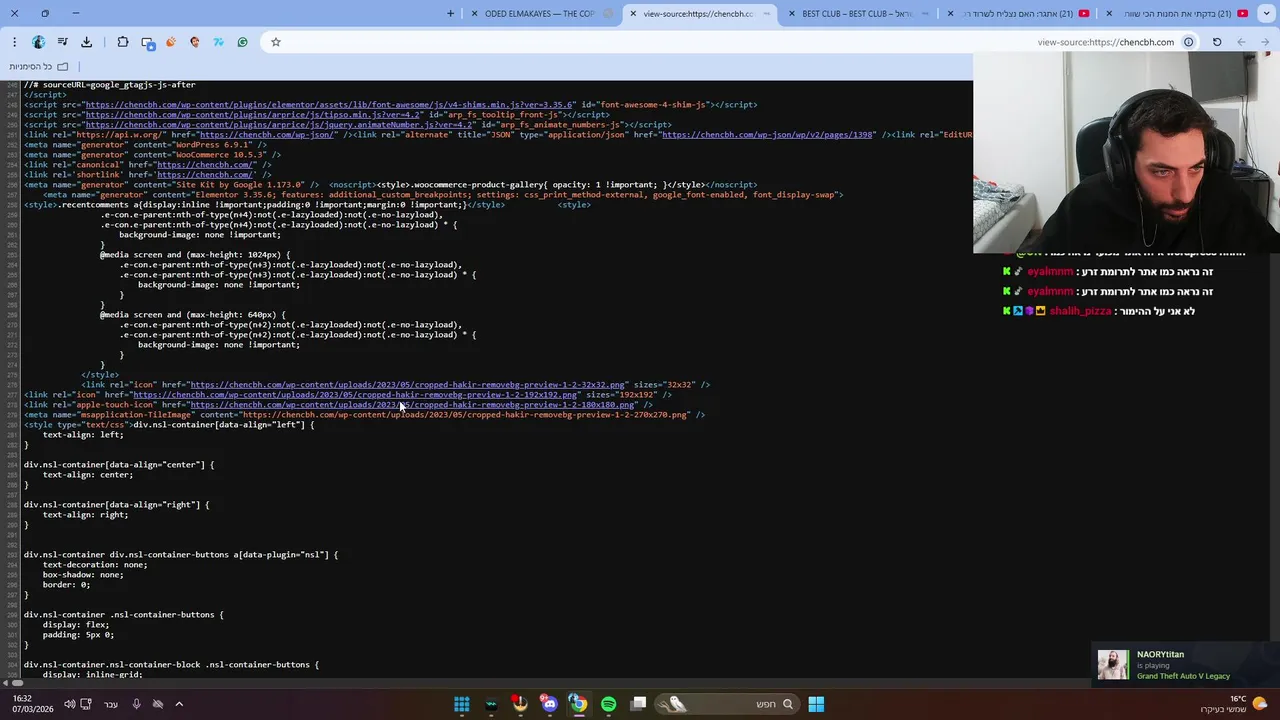The image size is (1280, 720).
Task: Open the volume speaker tray icon
Action: [69, 704]
